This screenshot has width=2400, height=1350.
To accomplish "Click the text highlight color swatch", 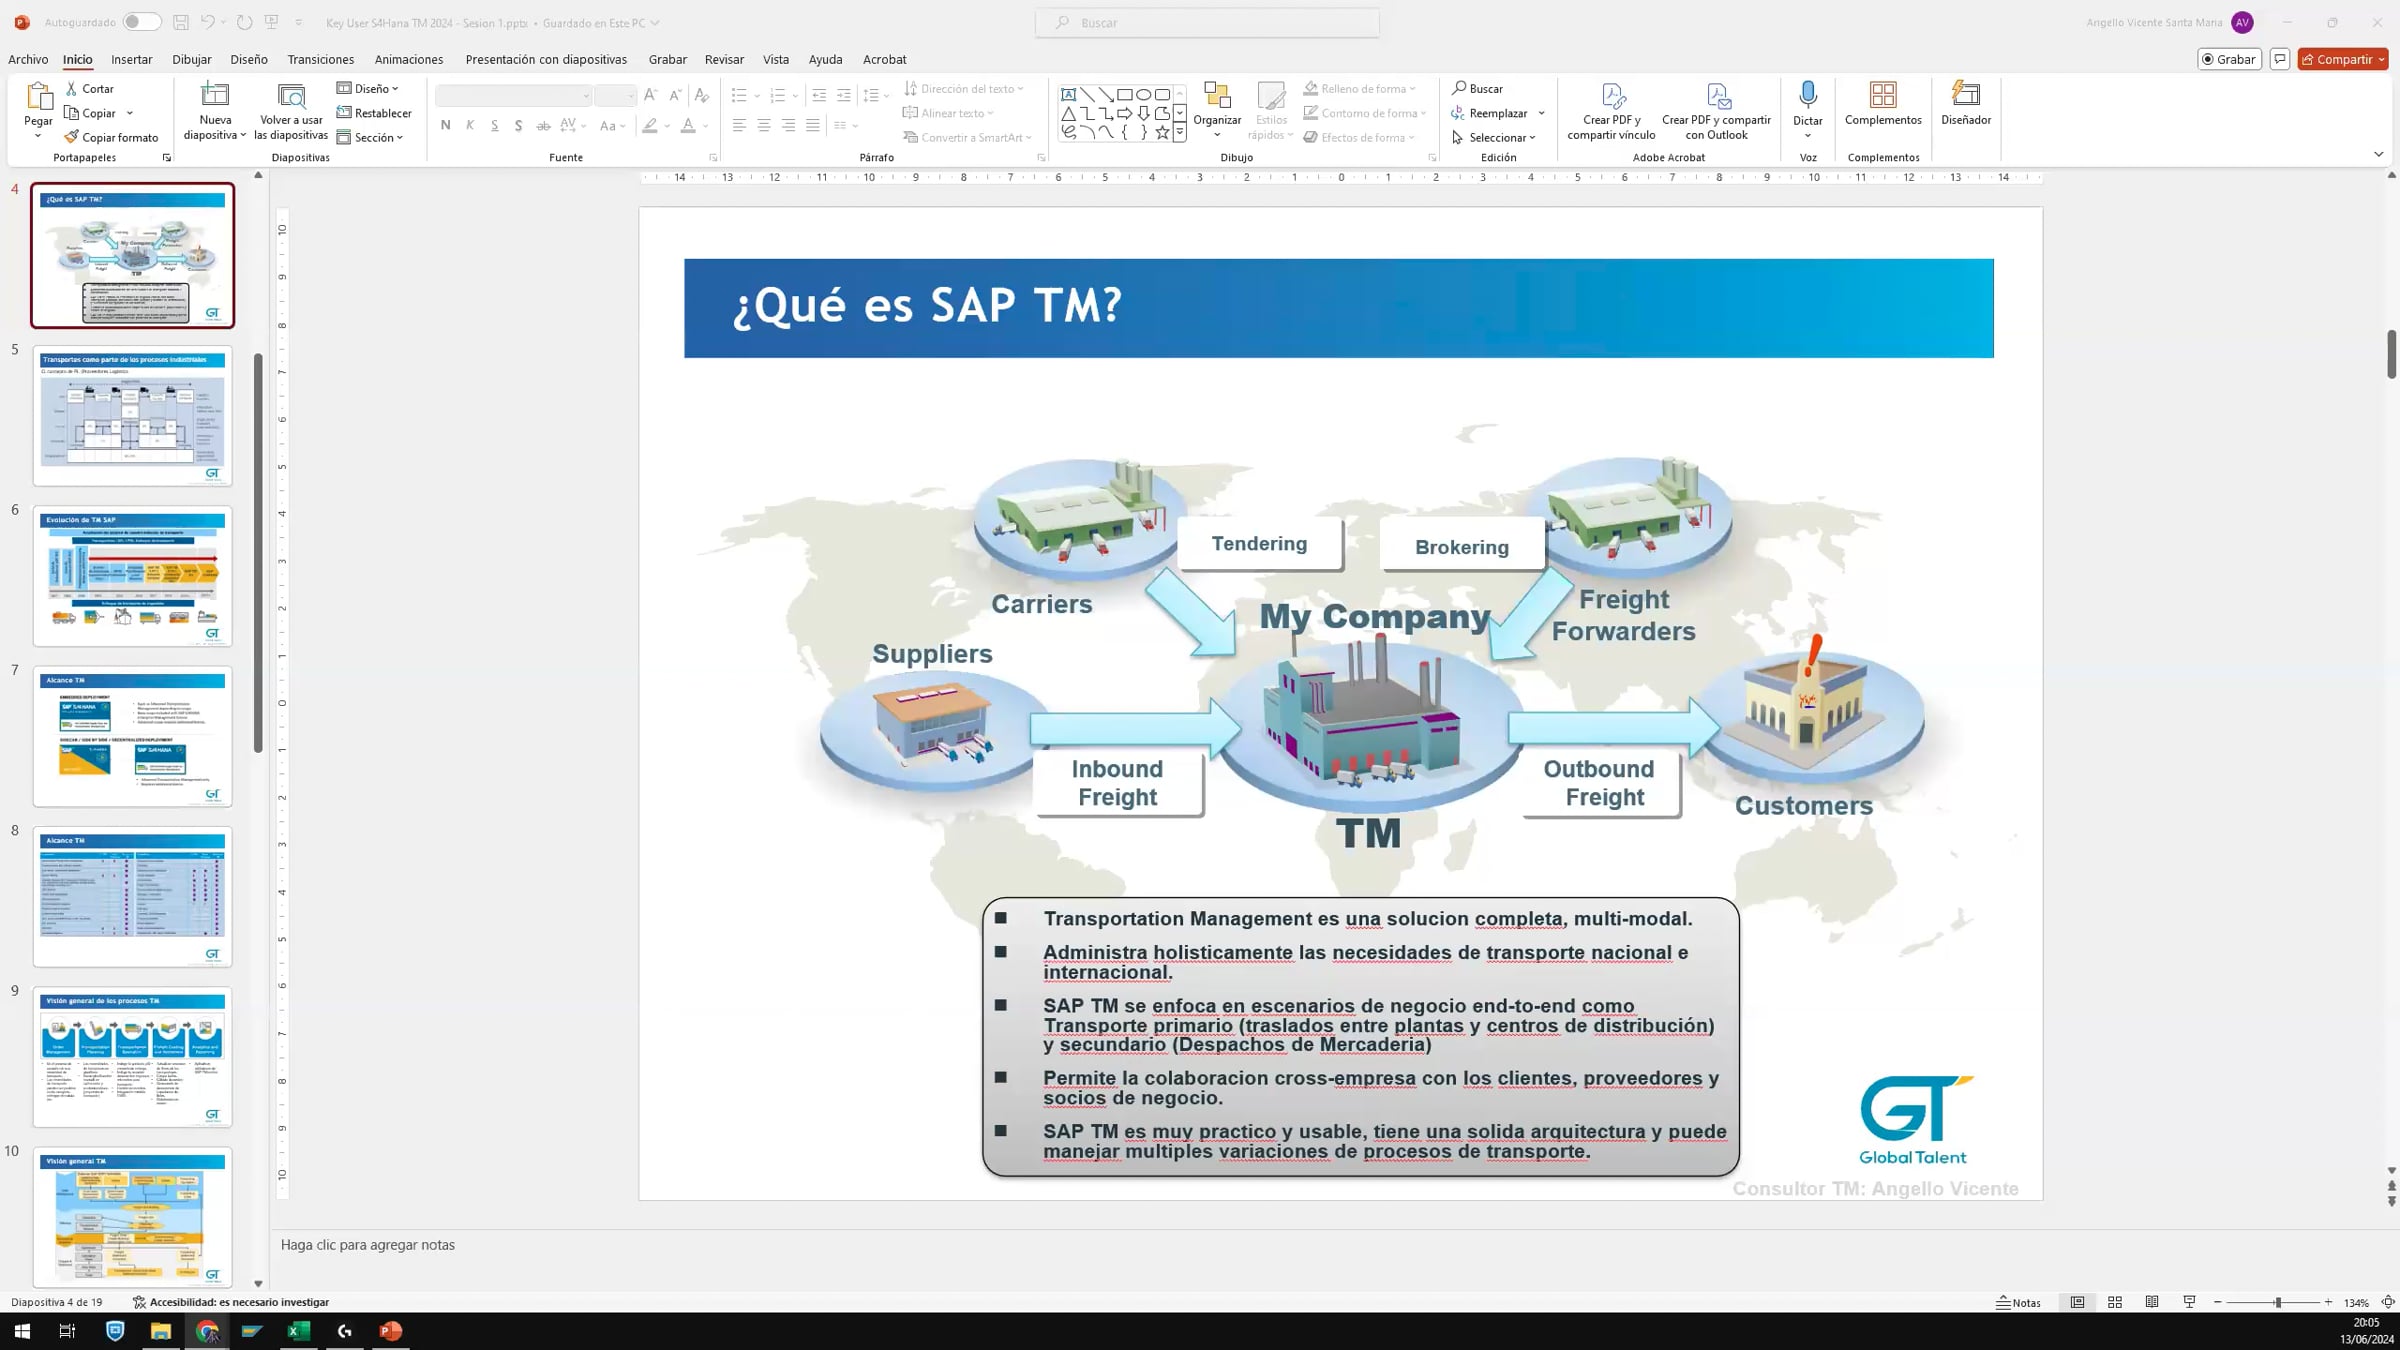I will pyautogui.click(x=651, y=125).
